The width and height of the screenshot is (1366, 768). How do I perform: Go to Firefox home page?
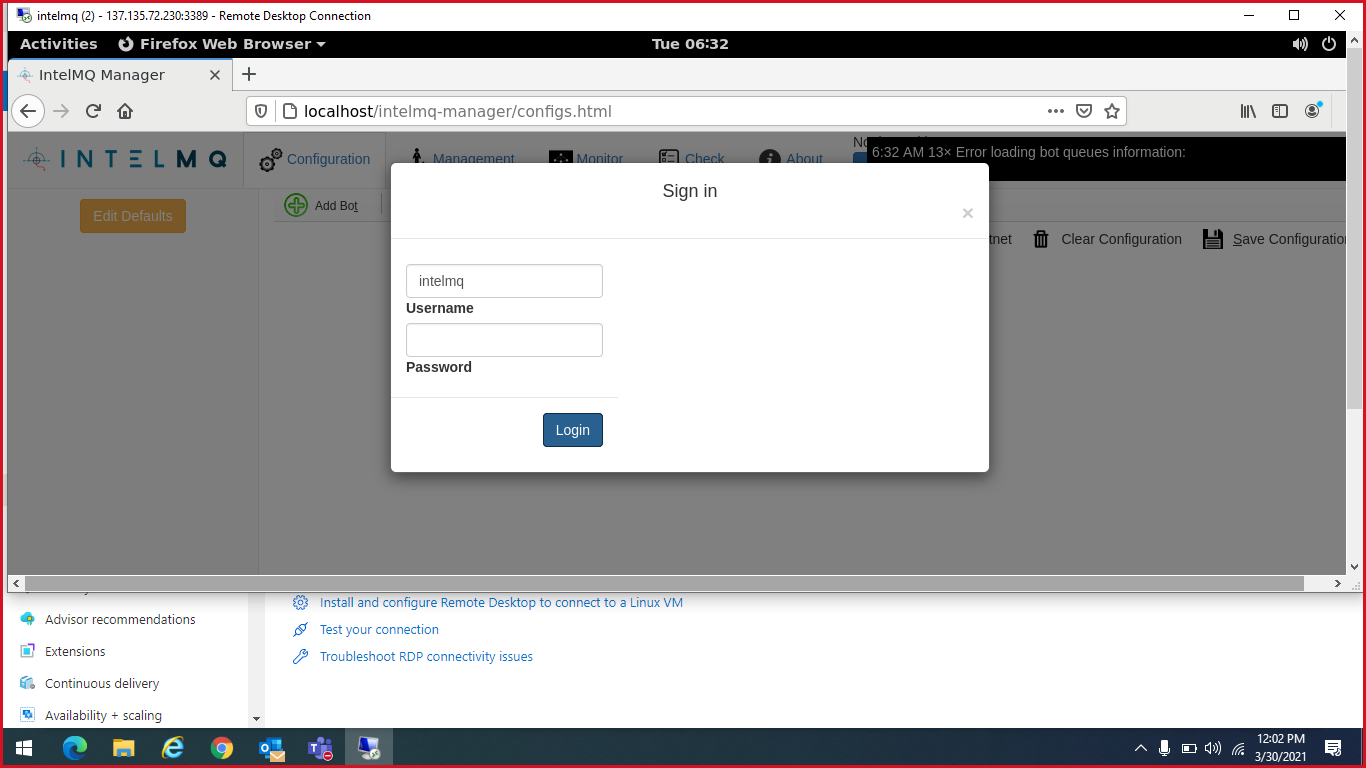tap(125, 111)
